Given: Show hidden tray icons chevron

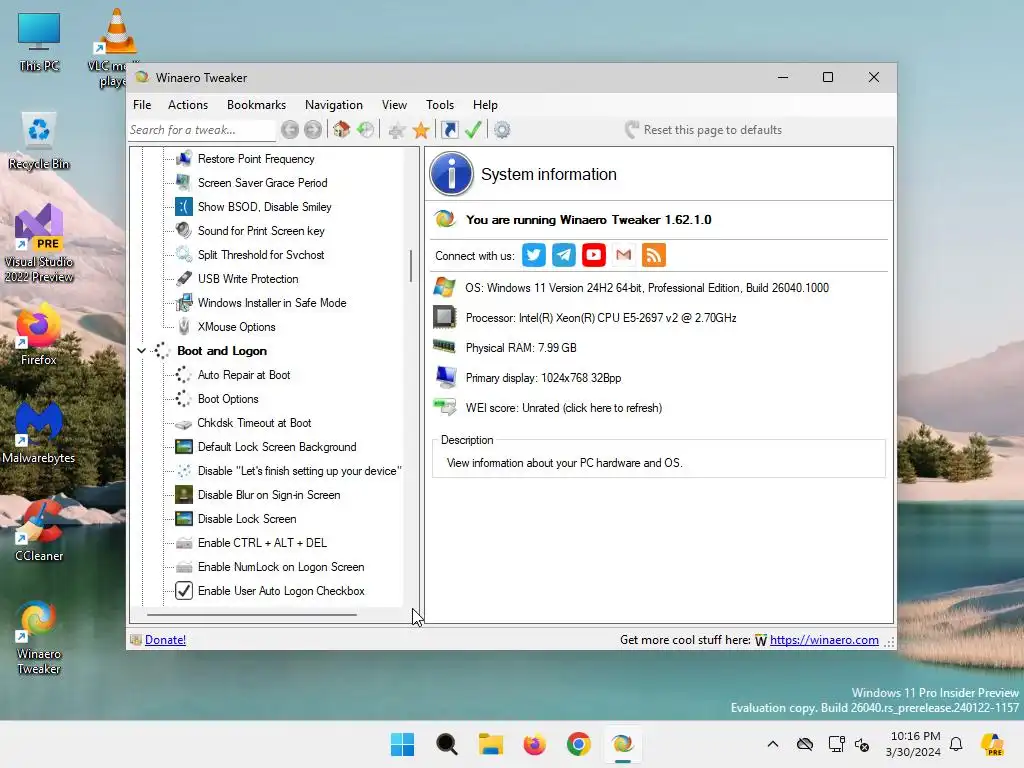Looking at the screenshot, I should 773,744.
